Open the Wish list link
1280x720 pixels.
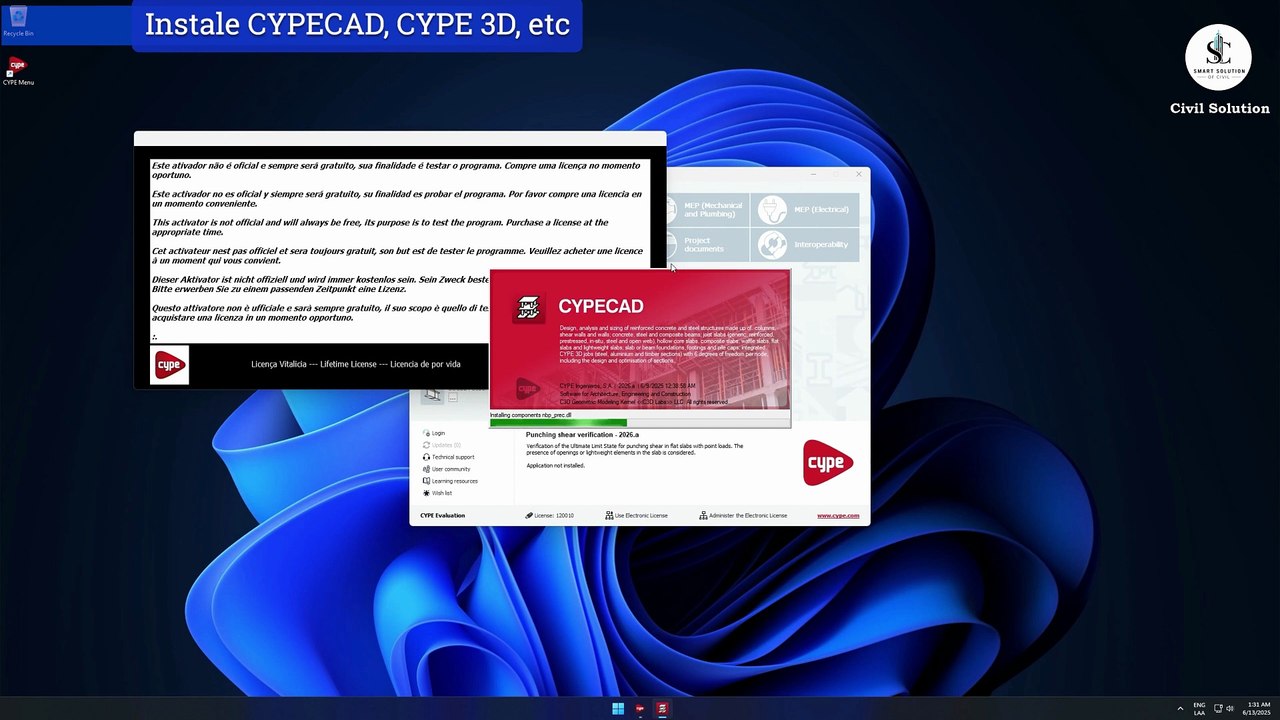tap(442, 493)
